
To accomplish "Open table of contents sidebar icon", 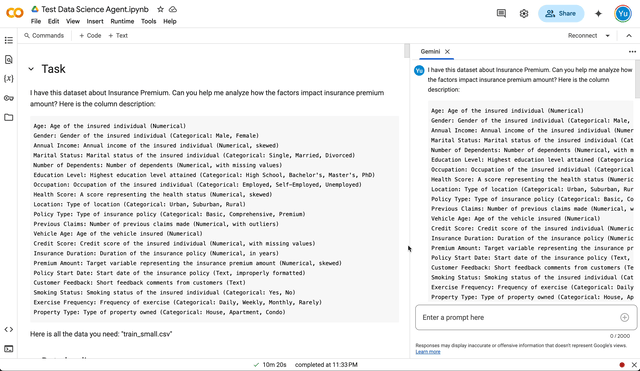I will [x=9, y=40].
